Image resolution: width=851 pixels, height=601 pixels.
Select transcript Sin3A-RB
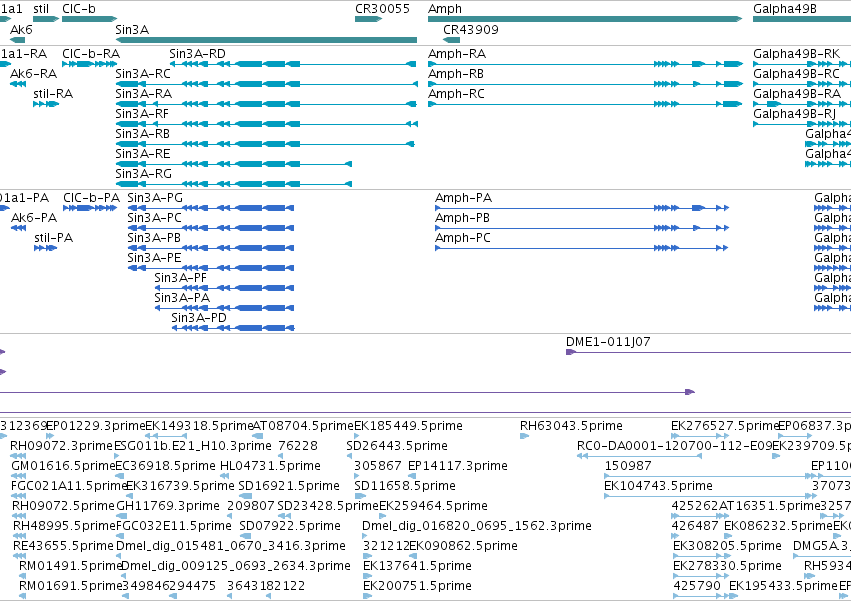tap(142, 134)
